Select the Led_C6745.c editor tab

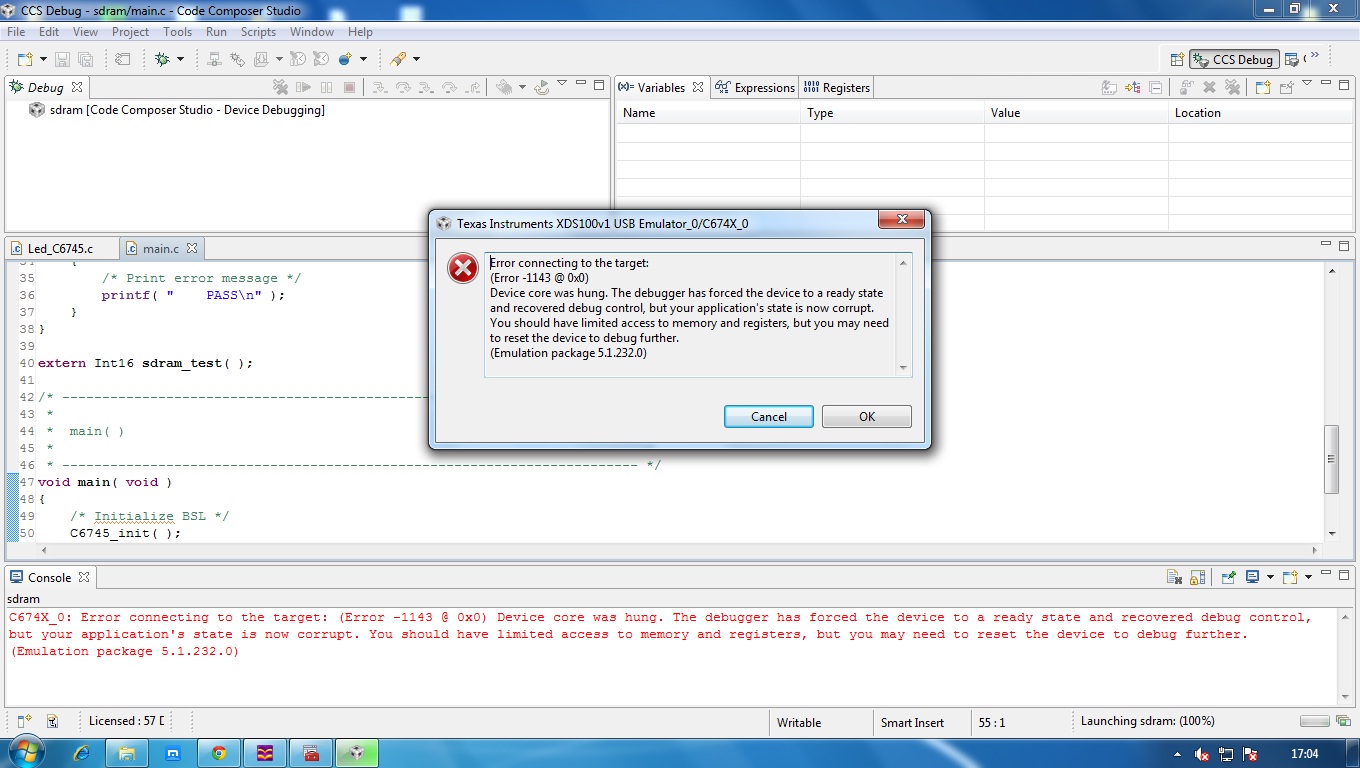pos(60,248)
